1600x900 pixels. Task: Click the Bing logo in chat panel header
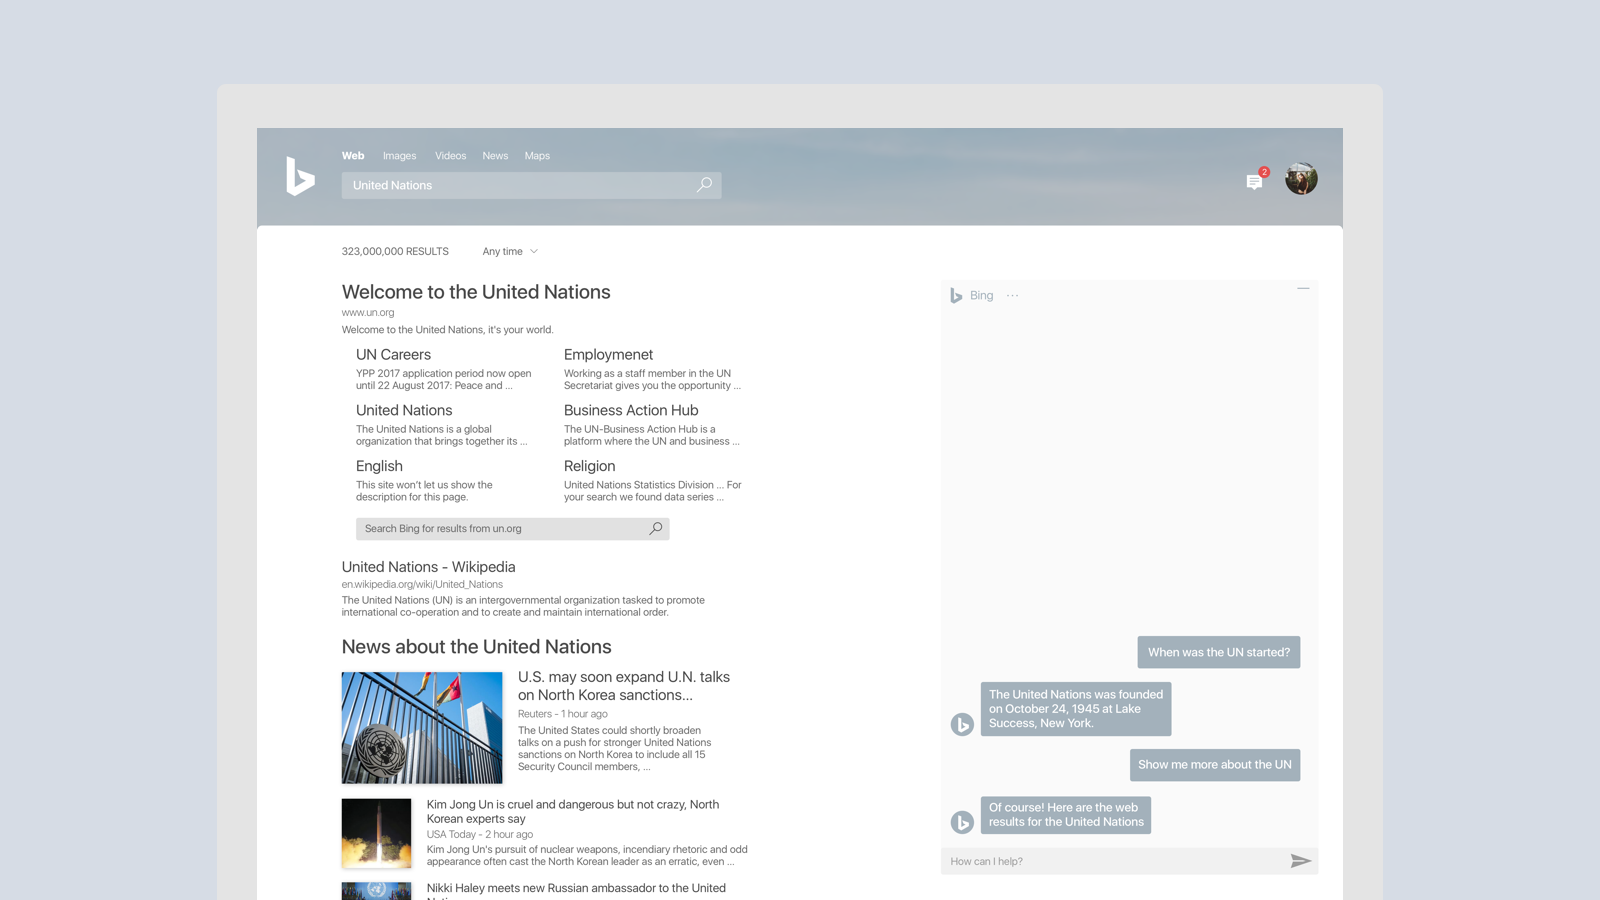pos(956,295)
